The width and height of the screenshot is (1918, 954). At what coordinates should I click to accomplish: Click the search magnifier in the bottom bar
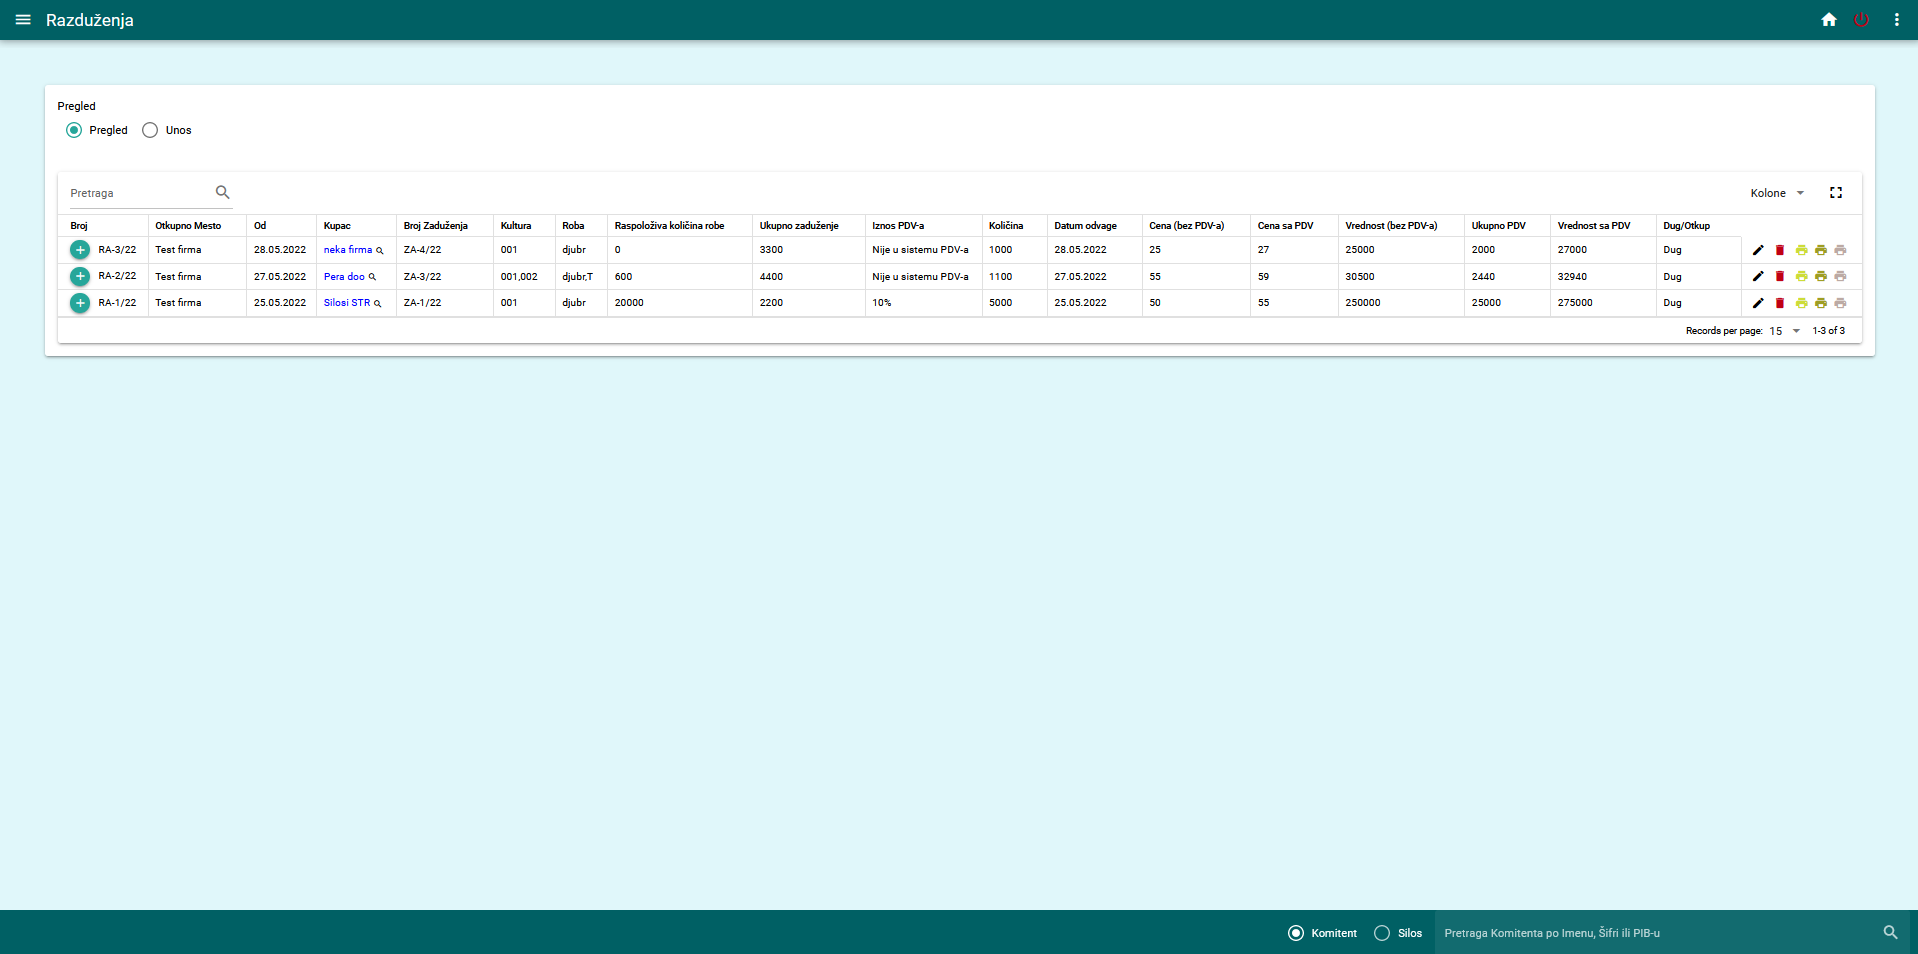click(x=1890, y=932)
